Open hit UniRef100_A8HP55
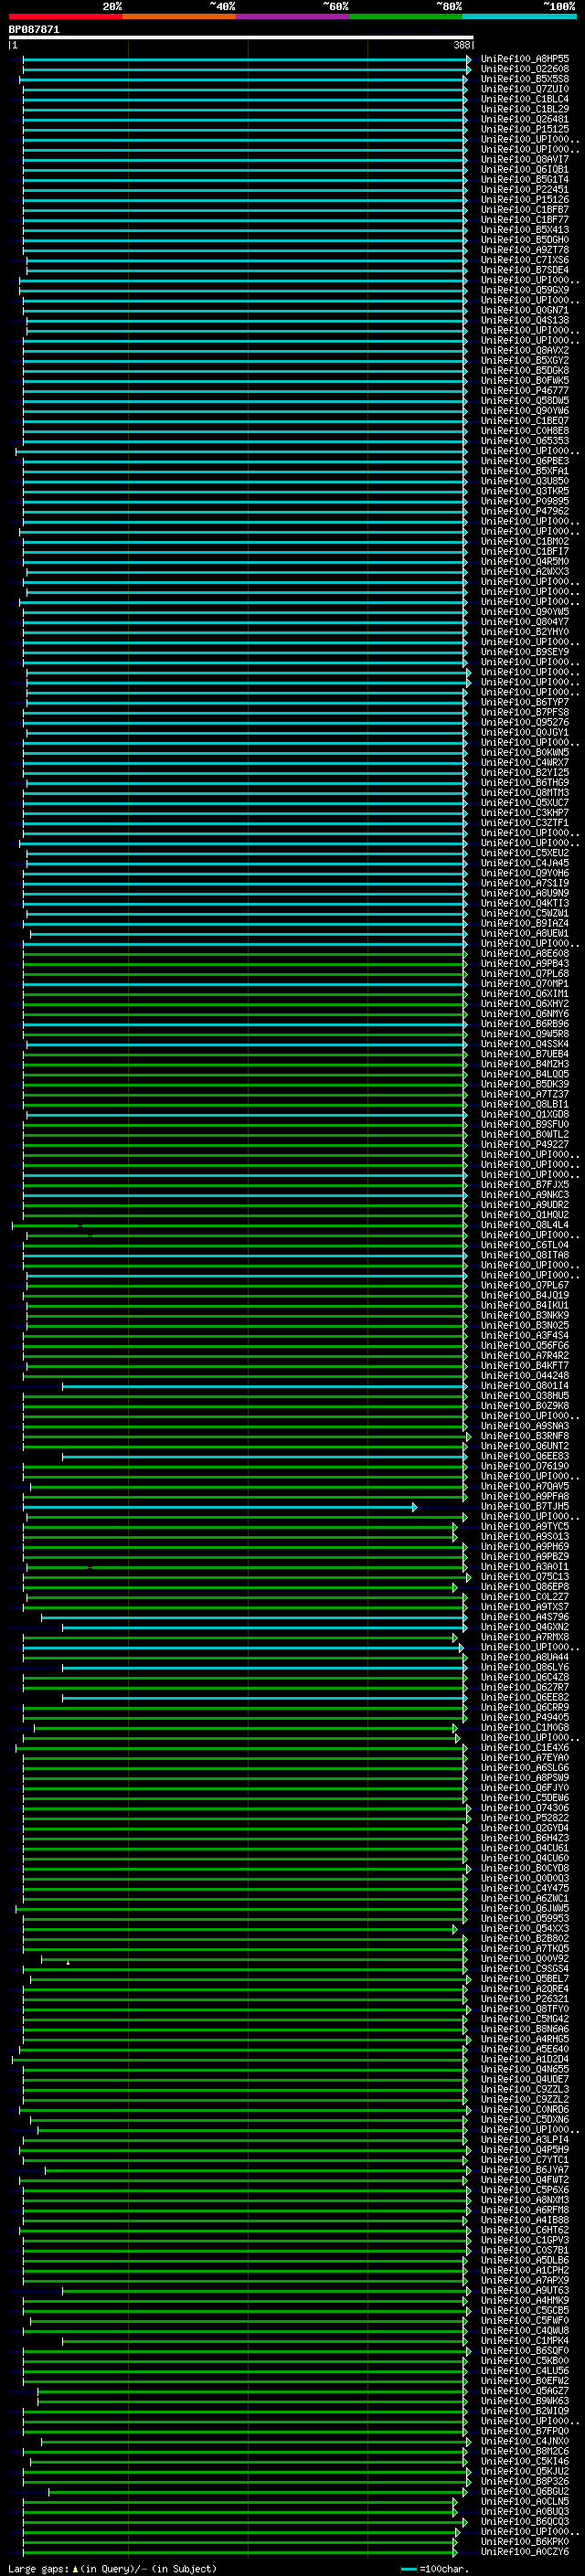Viewport: 585px width, 2576px height. coord(525,59)
